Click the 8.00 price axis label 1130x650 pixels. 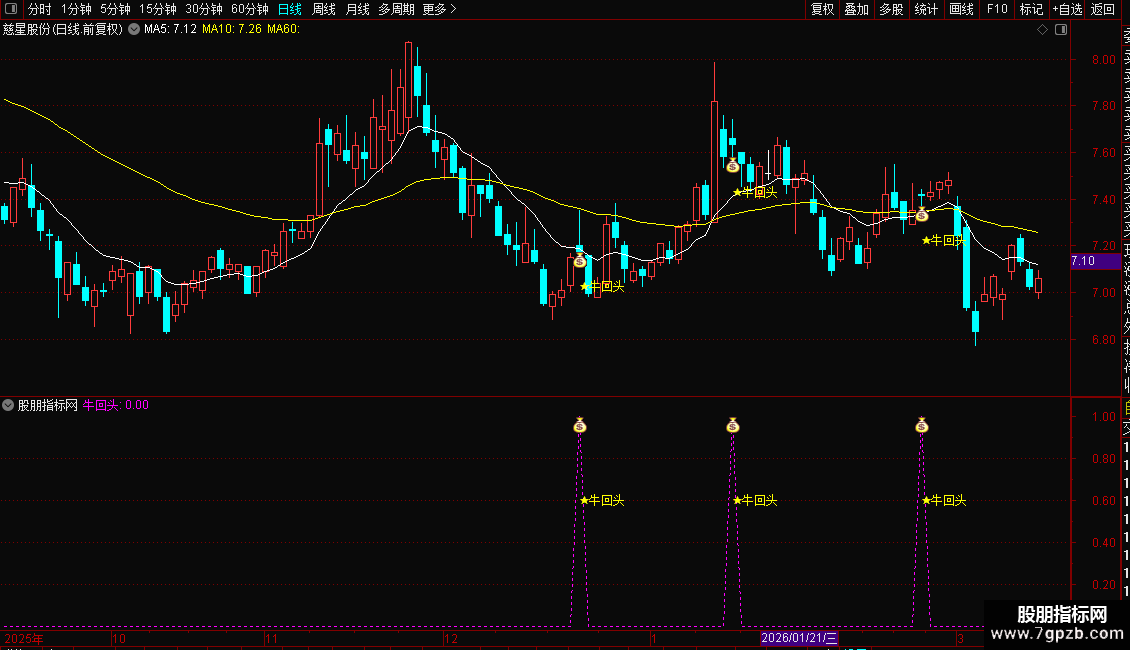[x=1103, y=60]
